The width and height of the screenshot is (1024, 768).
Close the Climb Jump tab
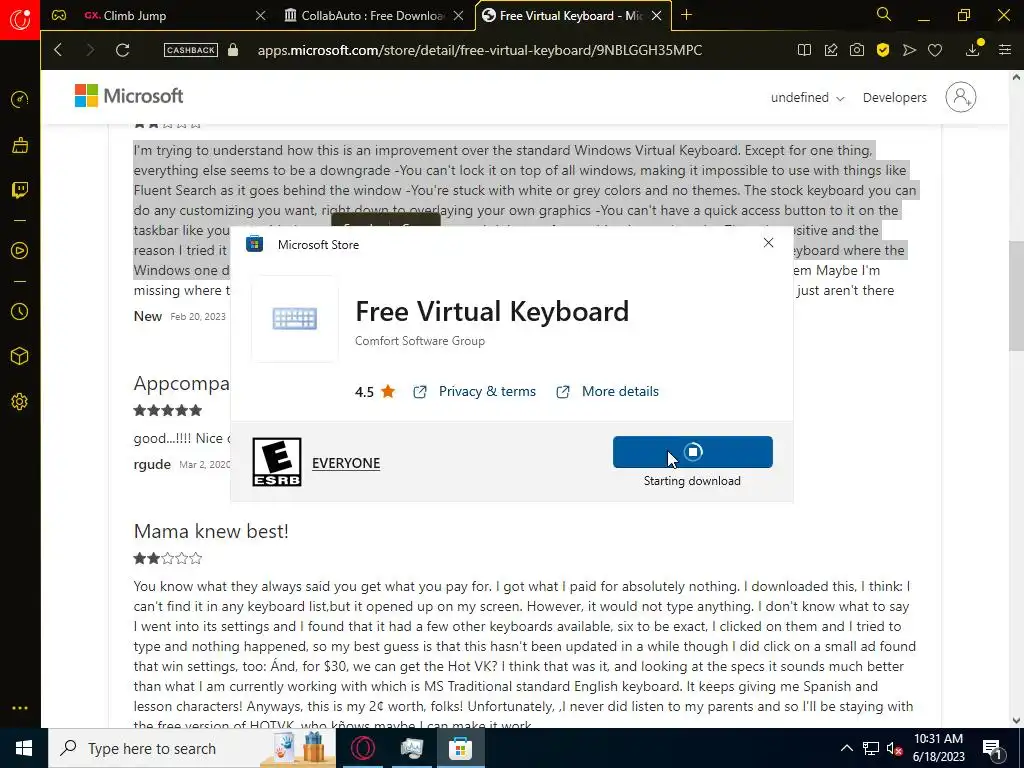pos(261,16)
